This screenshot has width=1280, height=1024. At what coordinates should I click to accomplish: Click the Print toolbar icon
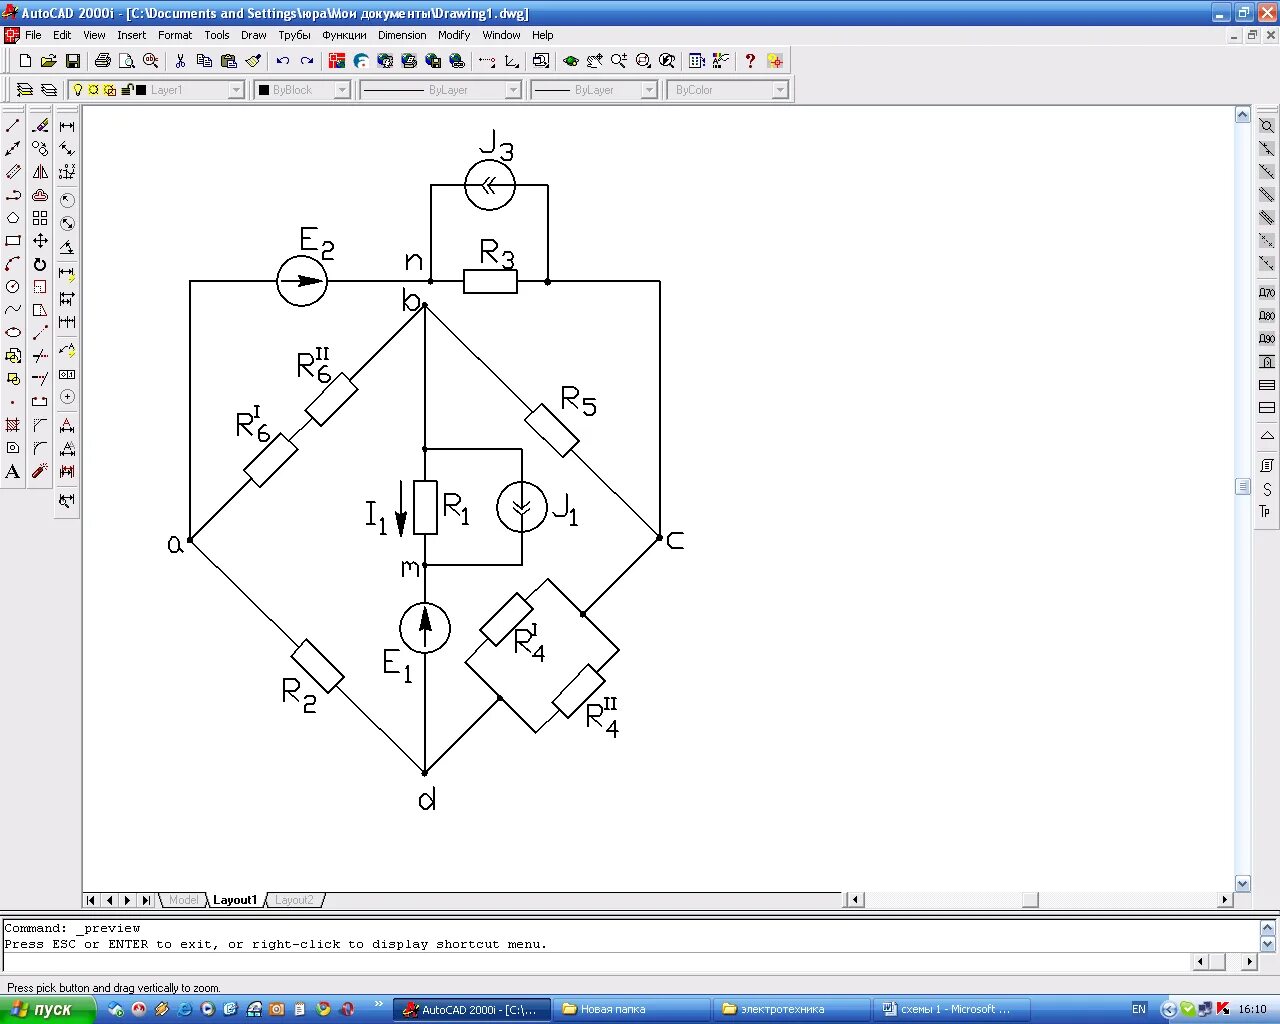(102, 61)
